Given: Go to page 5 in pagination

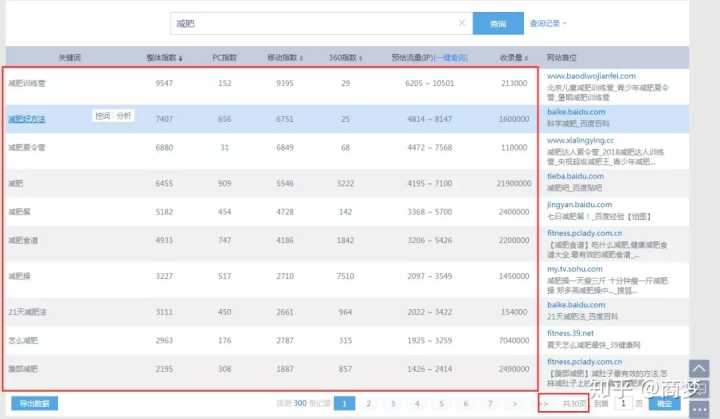Looking at the screenshot, I should click(x=440, y=404).
